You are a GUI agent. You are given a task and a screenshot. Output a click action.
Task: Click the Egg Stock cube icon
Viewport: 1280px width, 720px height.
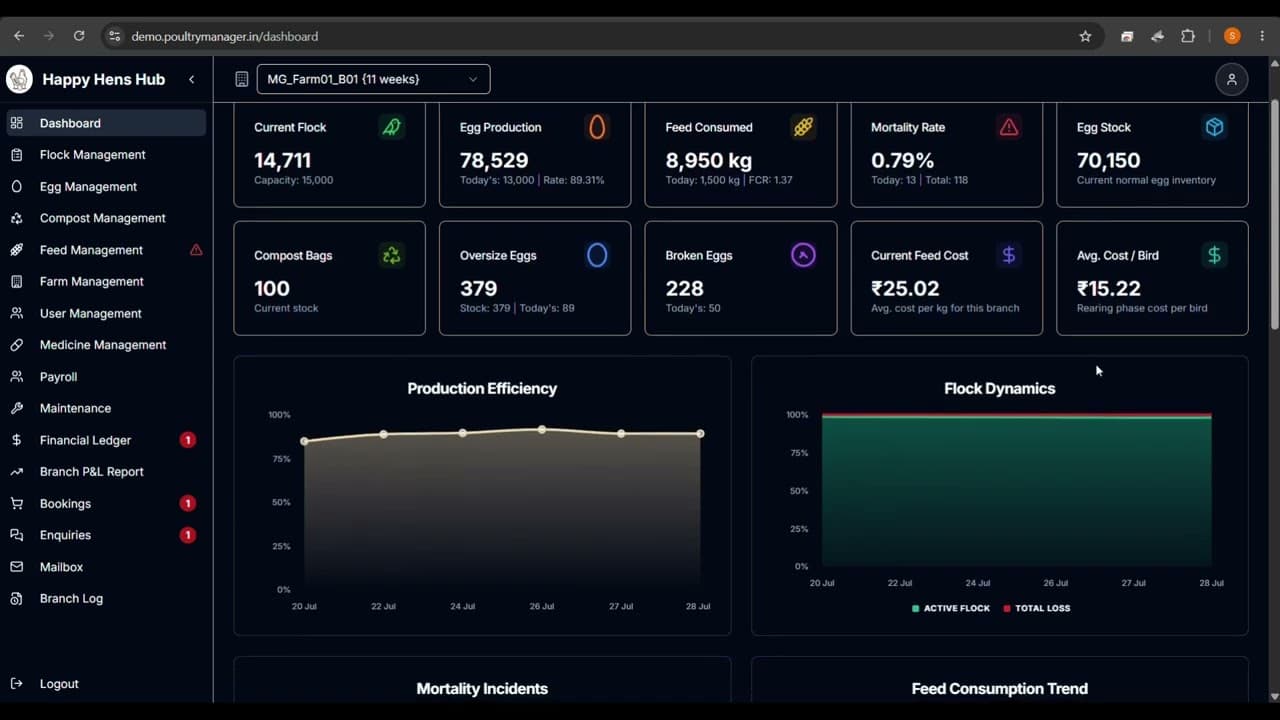pyautogui.click(x=1214, y=127)
